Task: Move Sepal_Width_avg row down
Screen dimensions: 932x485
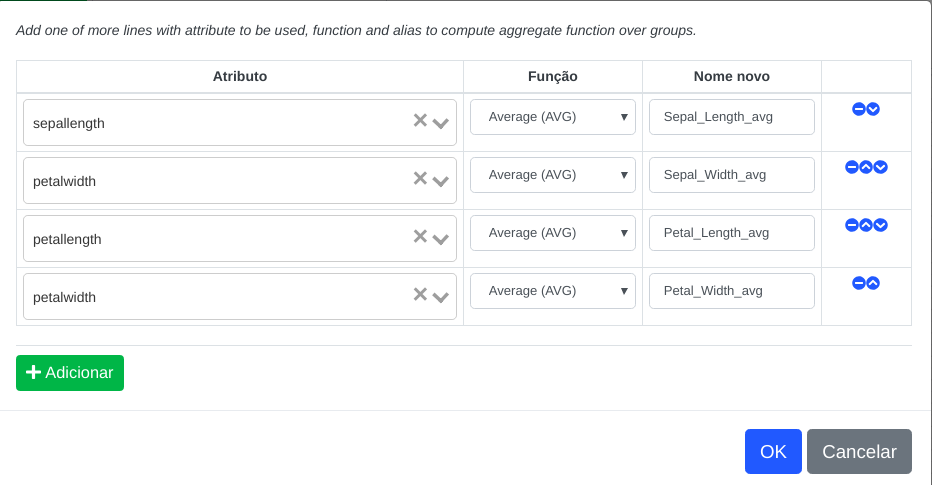Action: pos(881,167)
